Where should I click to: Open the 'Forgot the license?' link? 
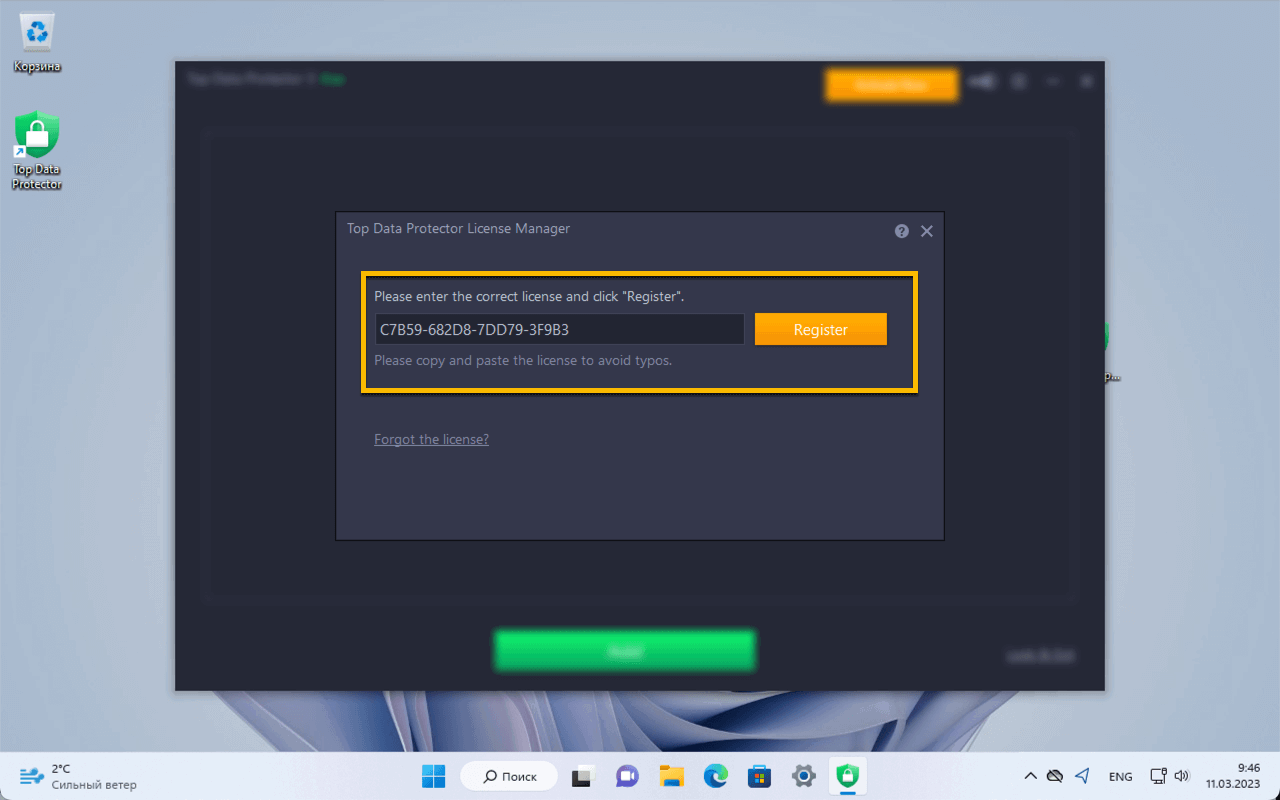point(431,439)
